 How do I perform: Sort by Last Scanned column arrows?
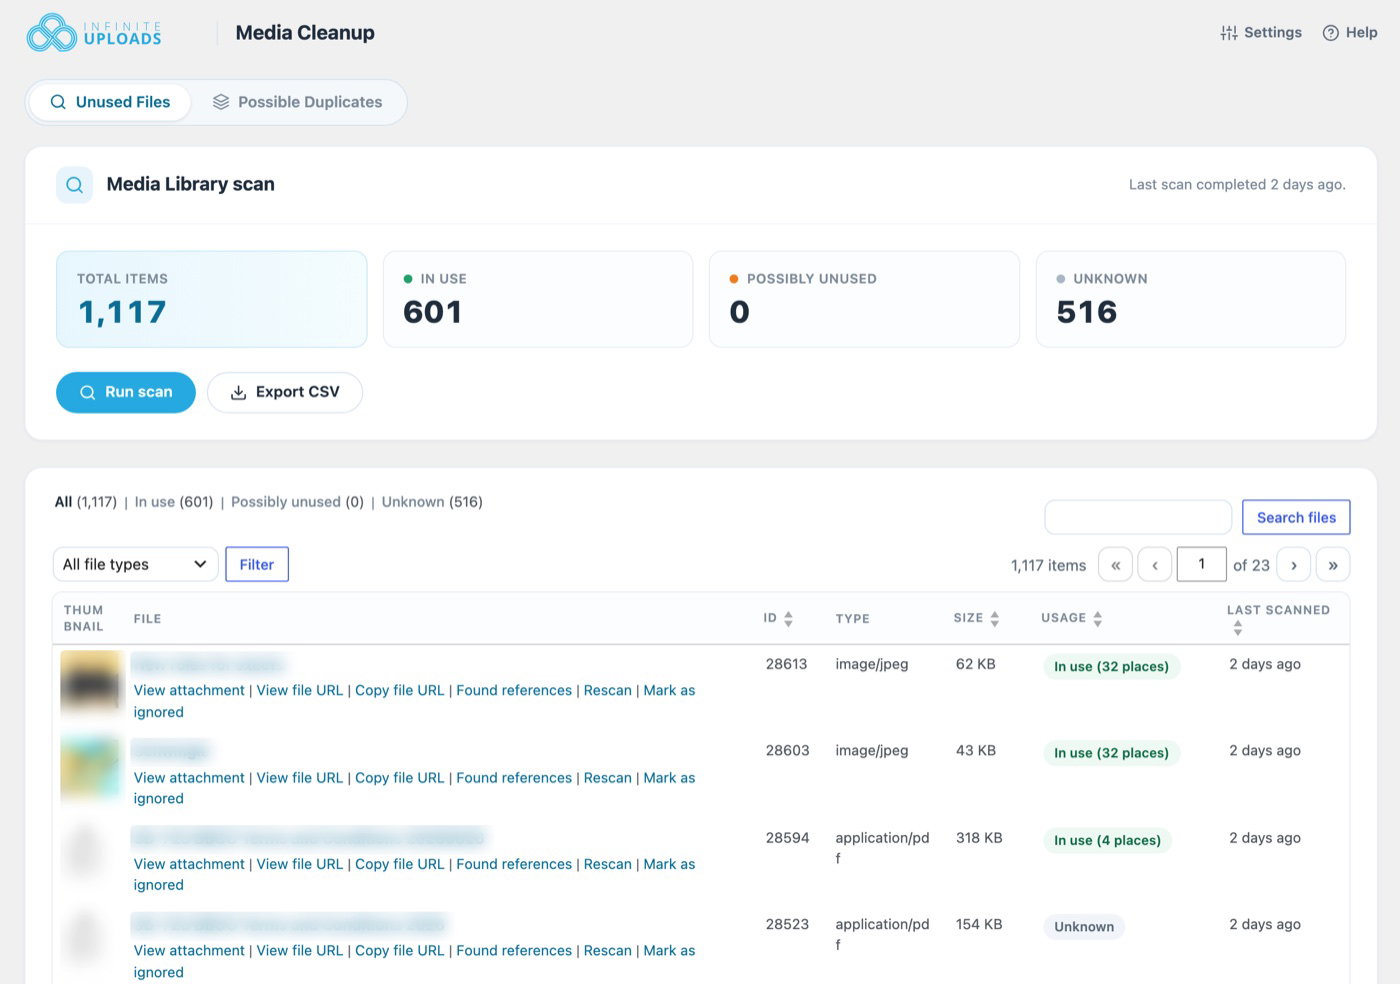[1238, 628]
